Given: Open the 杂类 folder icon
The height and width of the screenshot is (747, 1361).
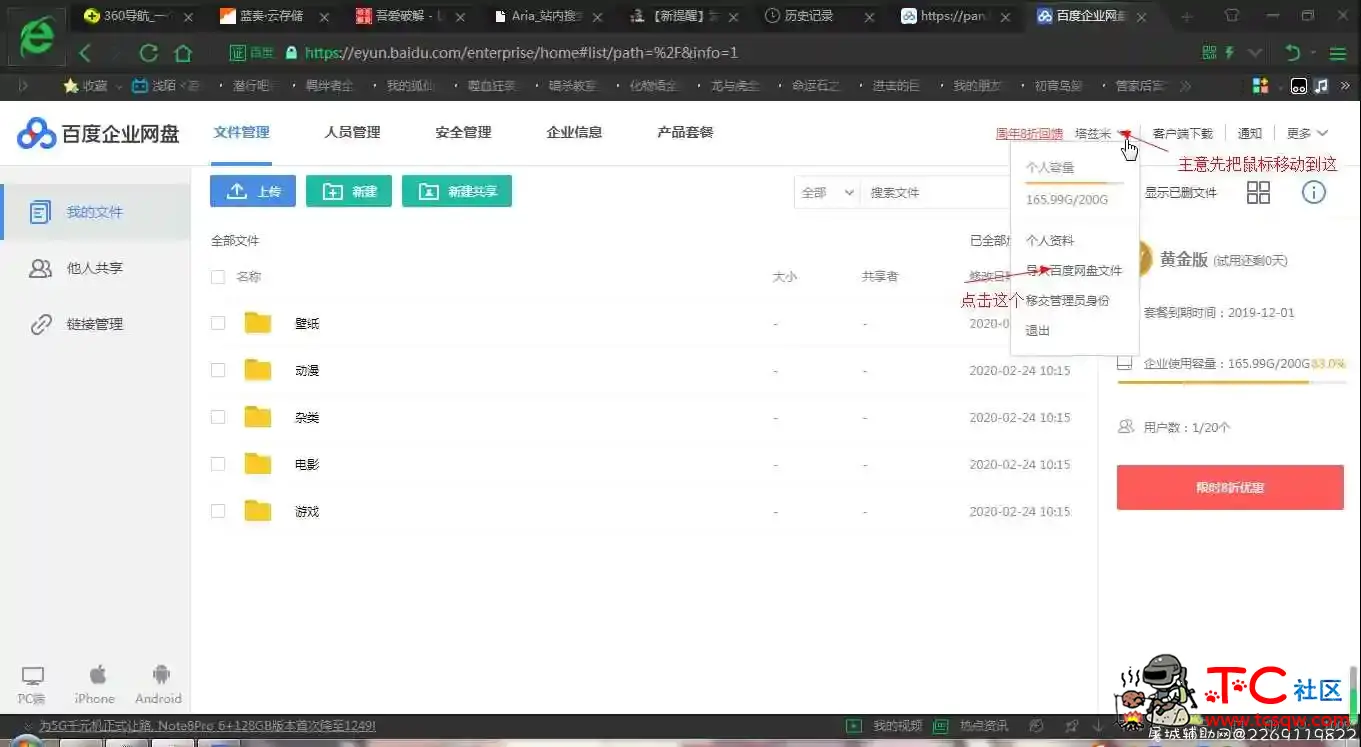Looking at the screenshot, I should coord(258,417).
